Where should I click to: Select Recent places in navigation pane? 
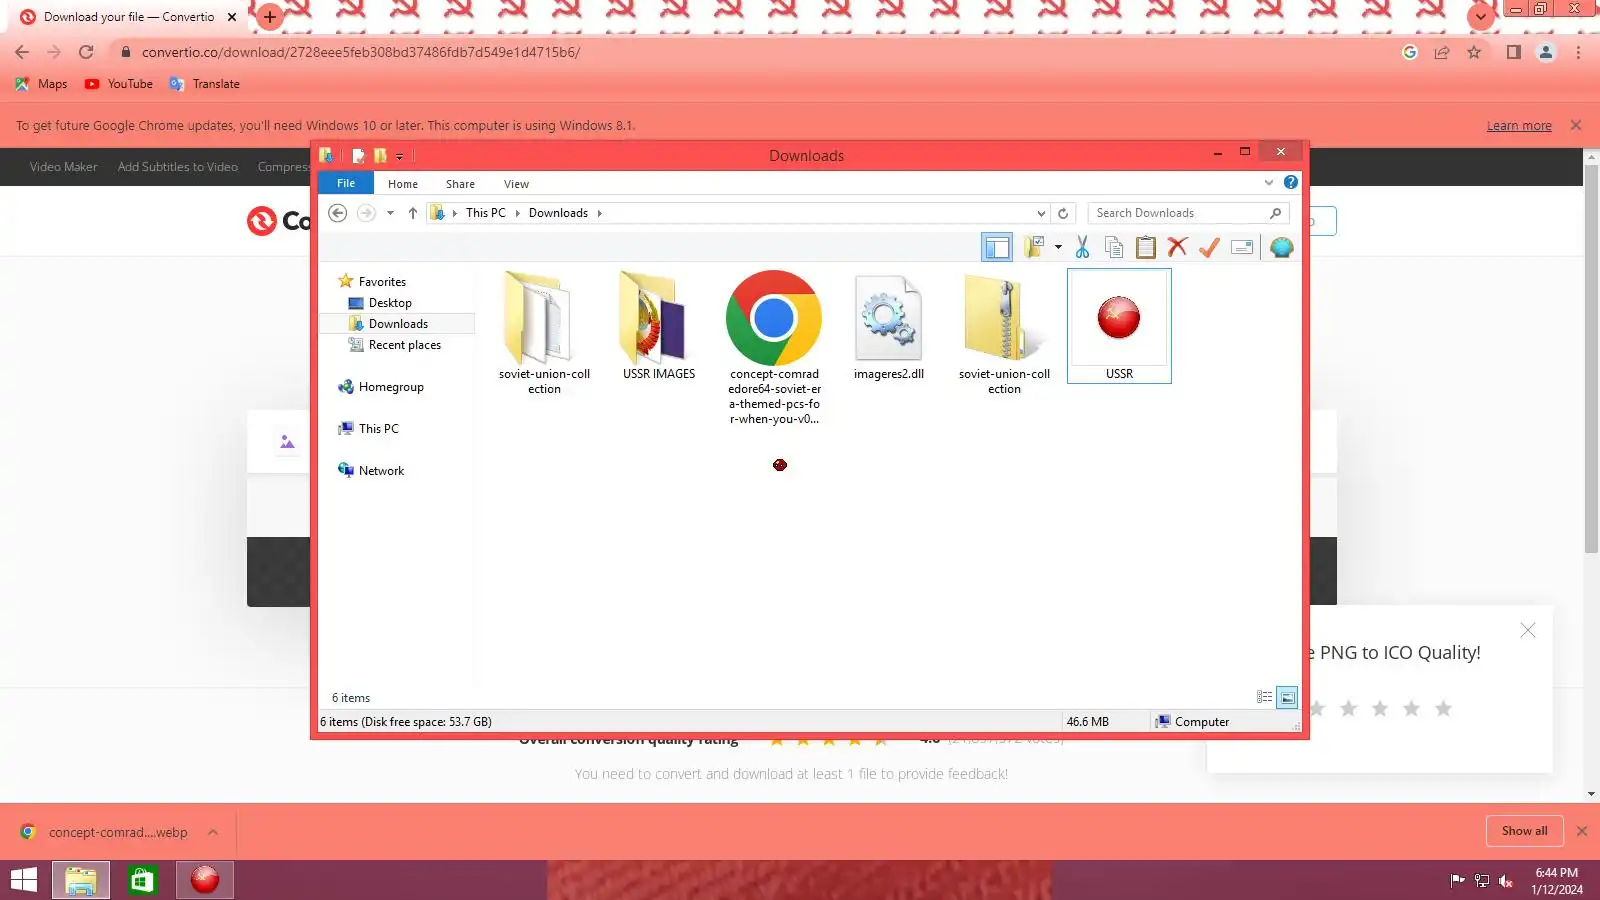(x=404, y=345)
